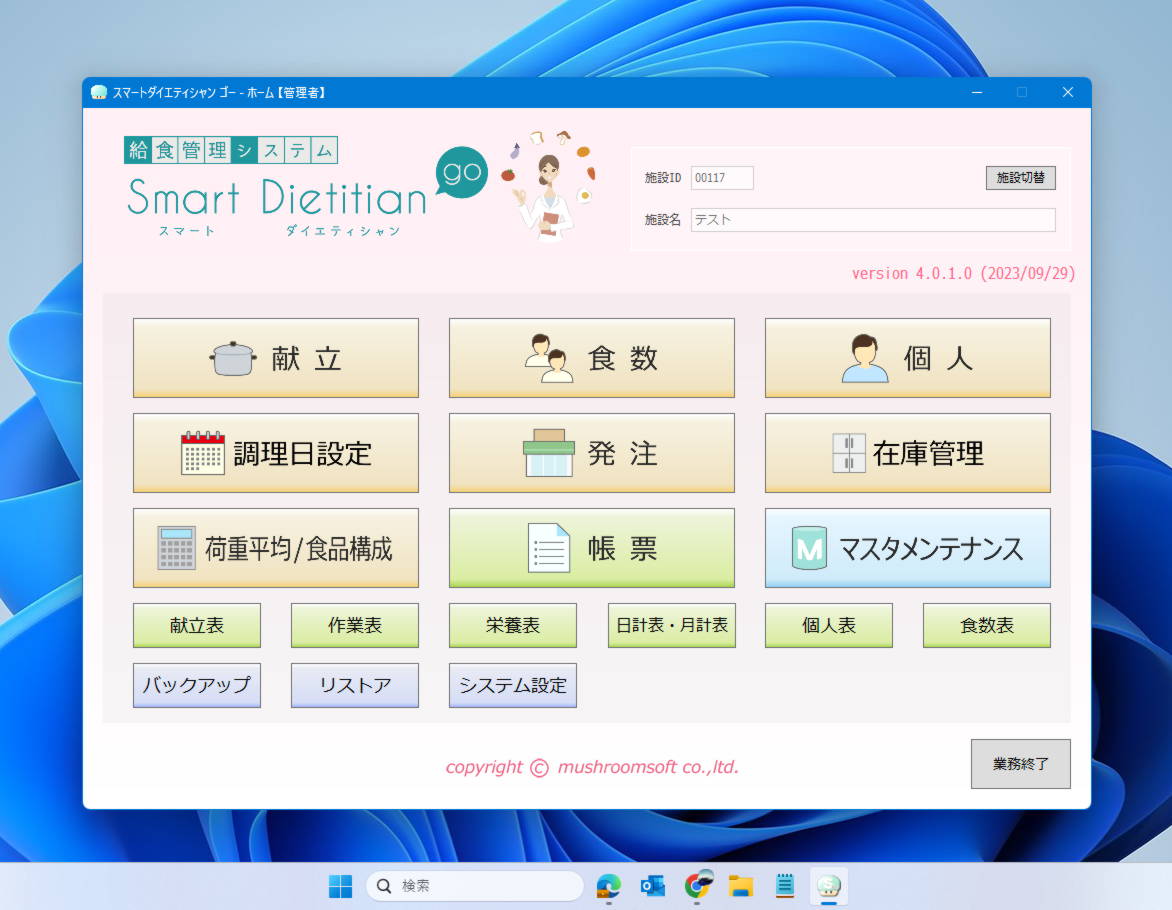Screen dimensions: 1172x910
Task: Click the copyright mushroomsoft co.,ltd. text
Action: (592, 767)
